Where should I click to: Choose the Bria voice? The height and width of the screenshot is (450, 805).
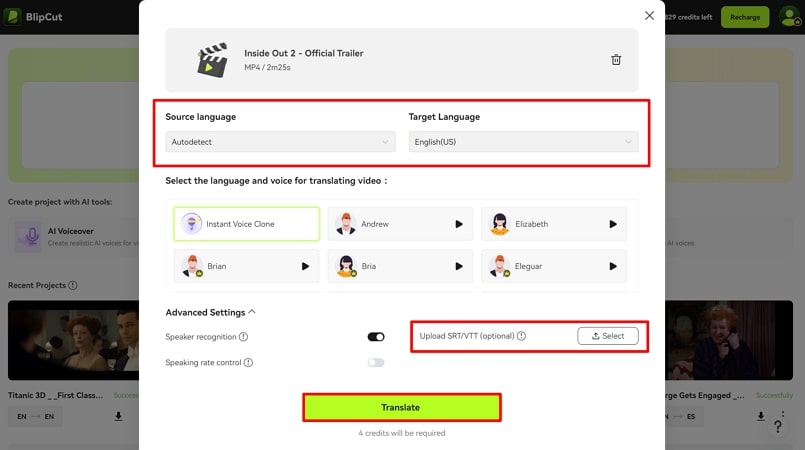click(400, 266)
